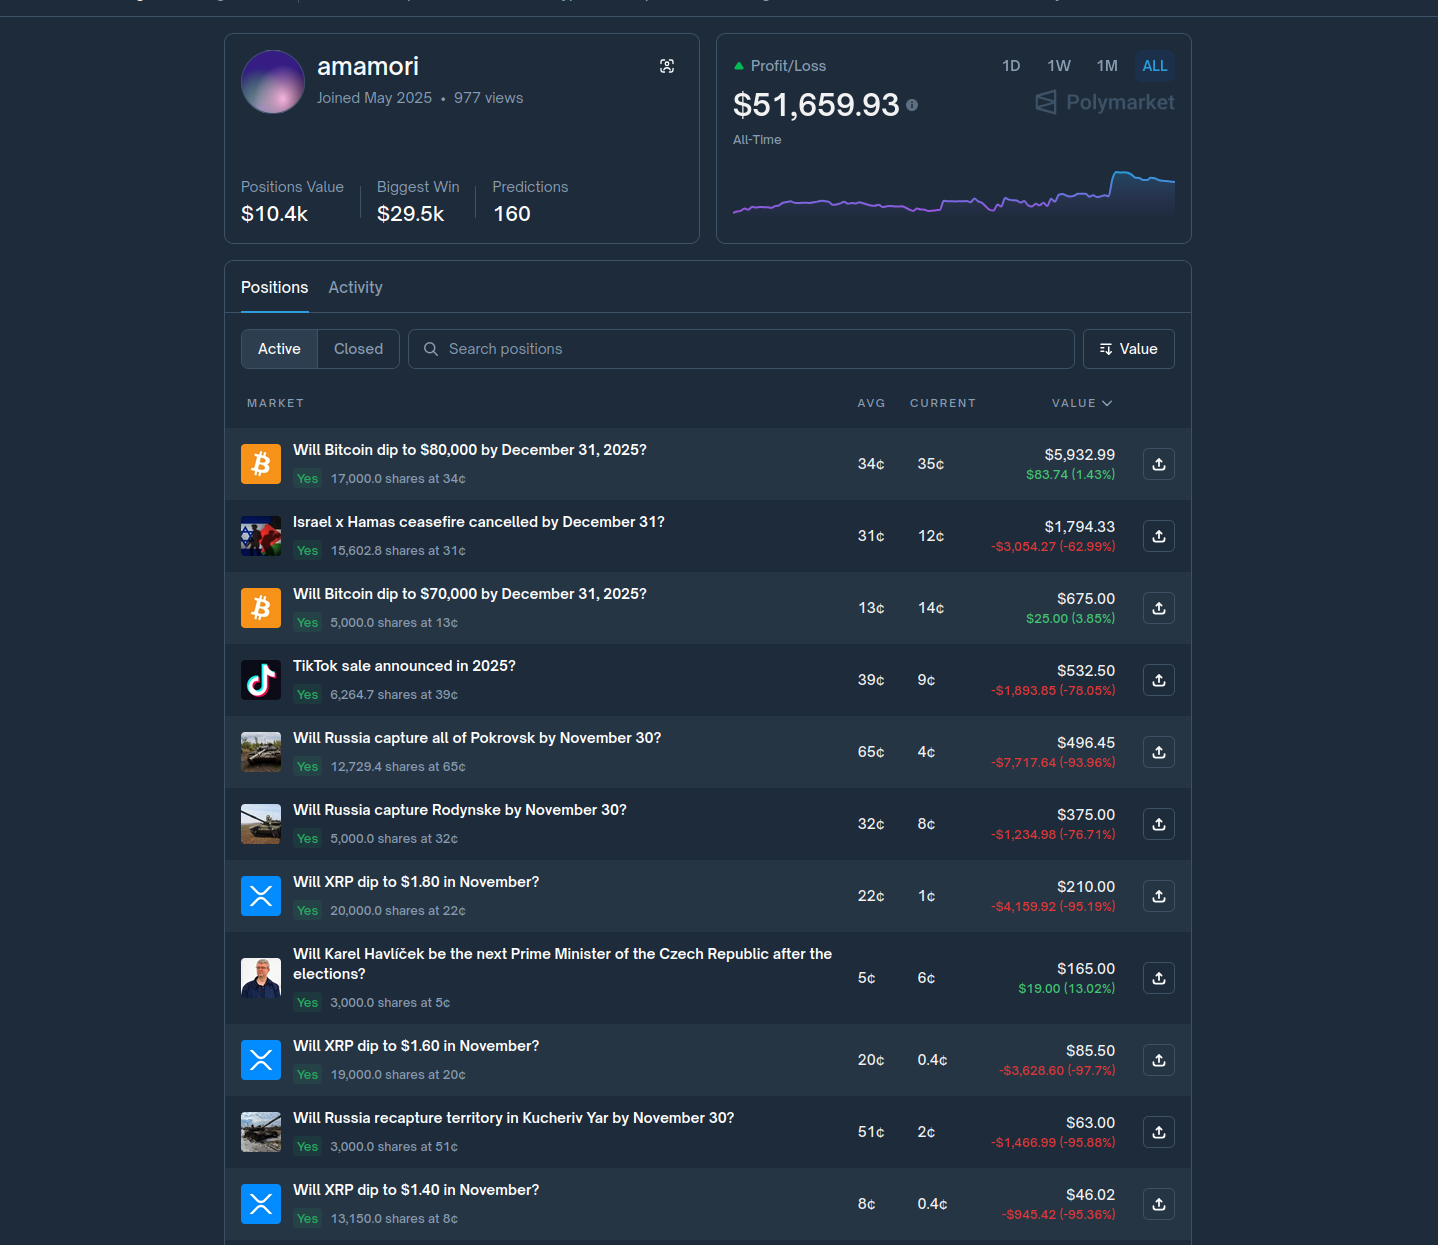Show Active positions
This screenshot has height=1245, width=1438.
[x=279, y=349]
